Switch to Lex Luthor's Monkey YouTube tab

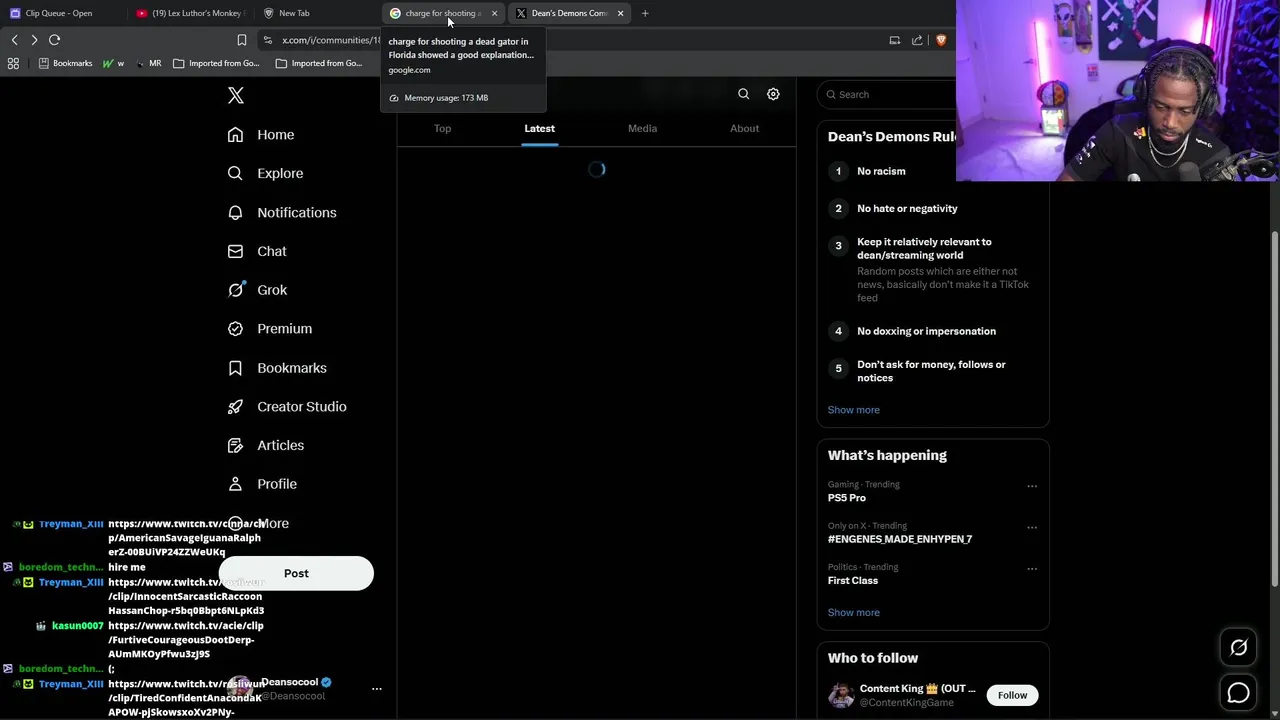190,13
